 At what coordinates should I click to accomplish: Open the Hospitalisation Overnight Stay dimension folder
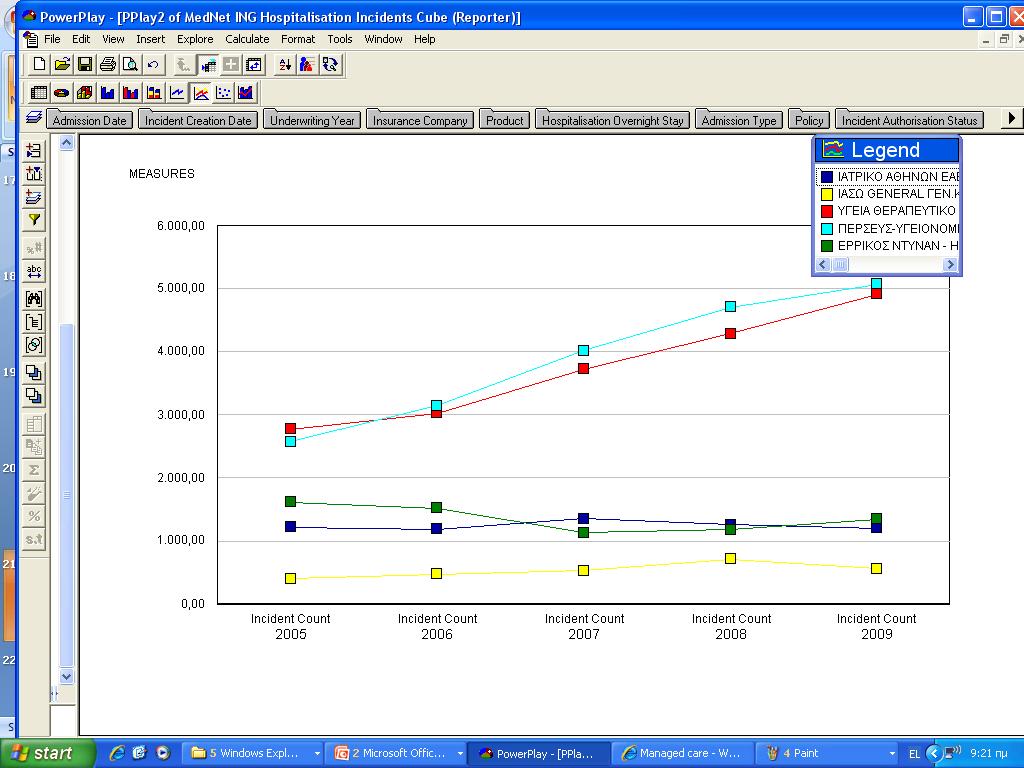612,120
